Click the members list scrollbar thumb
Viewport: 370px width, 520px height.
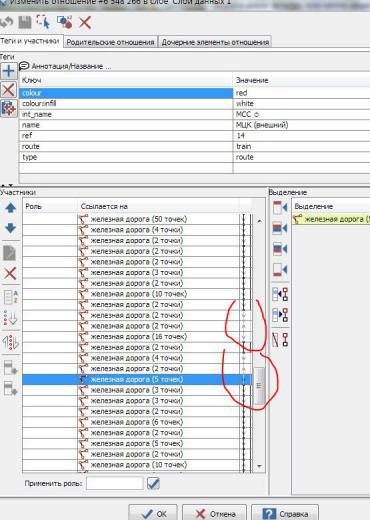coord(259,385)
